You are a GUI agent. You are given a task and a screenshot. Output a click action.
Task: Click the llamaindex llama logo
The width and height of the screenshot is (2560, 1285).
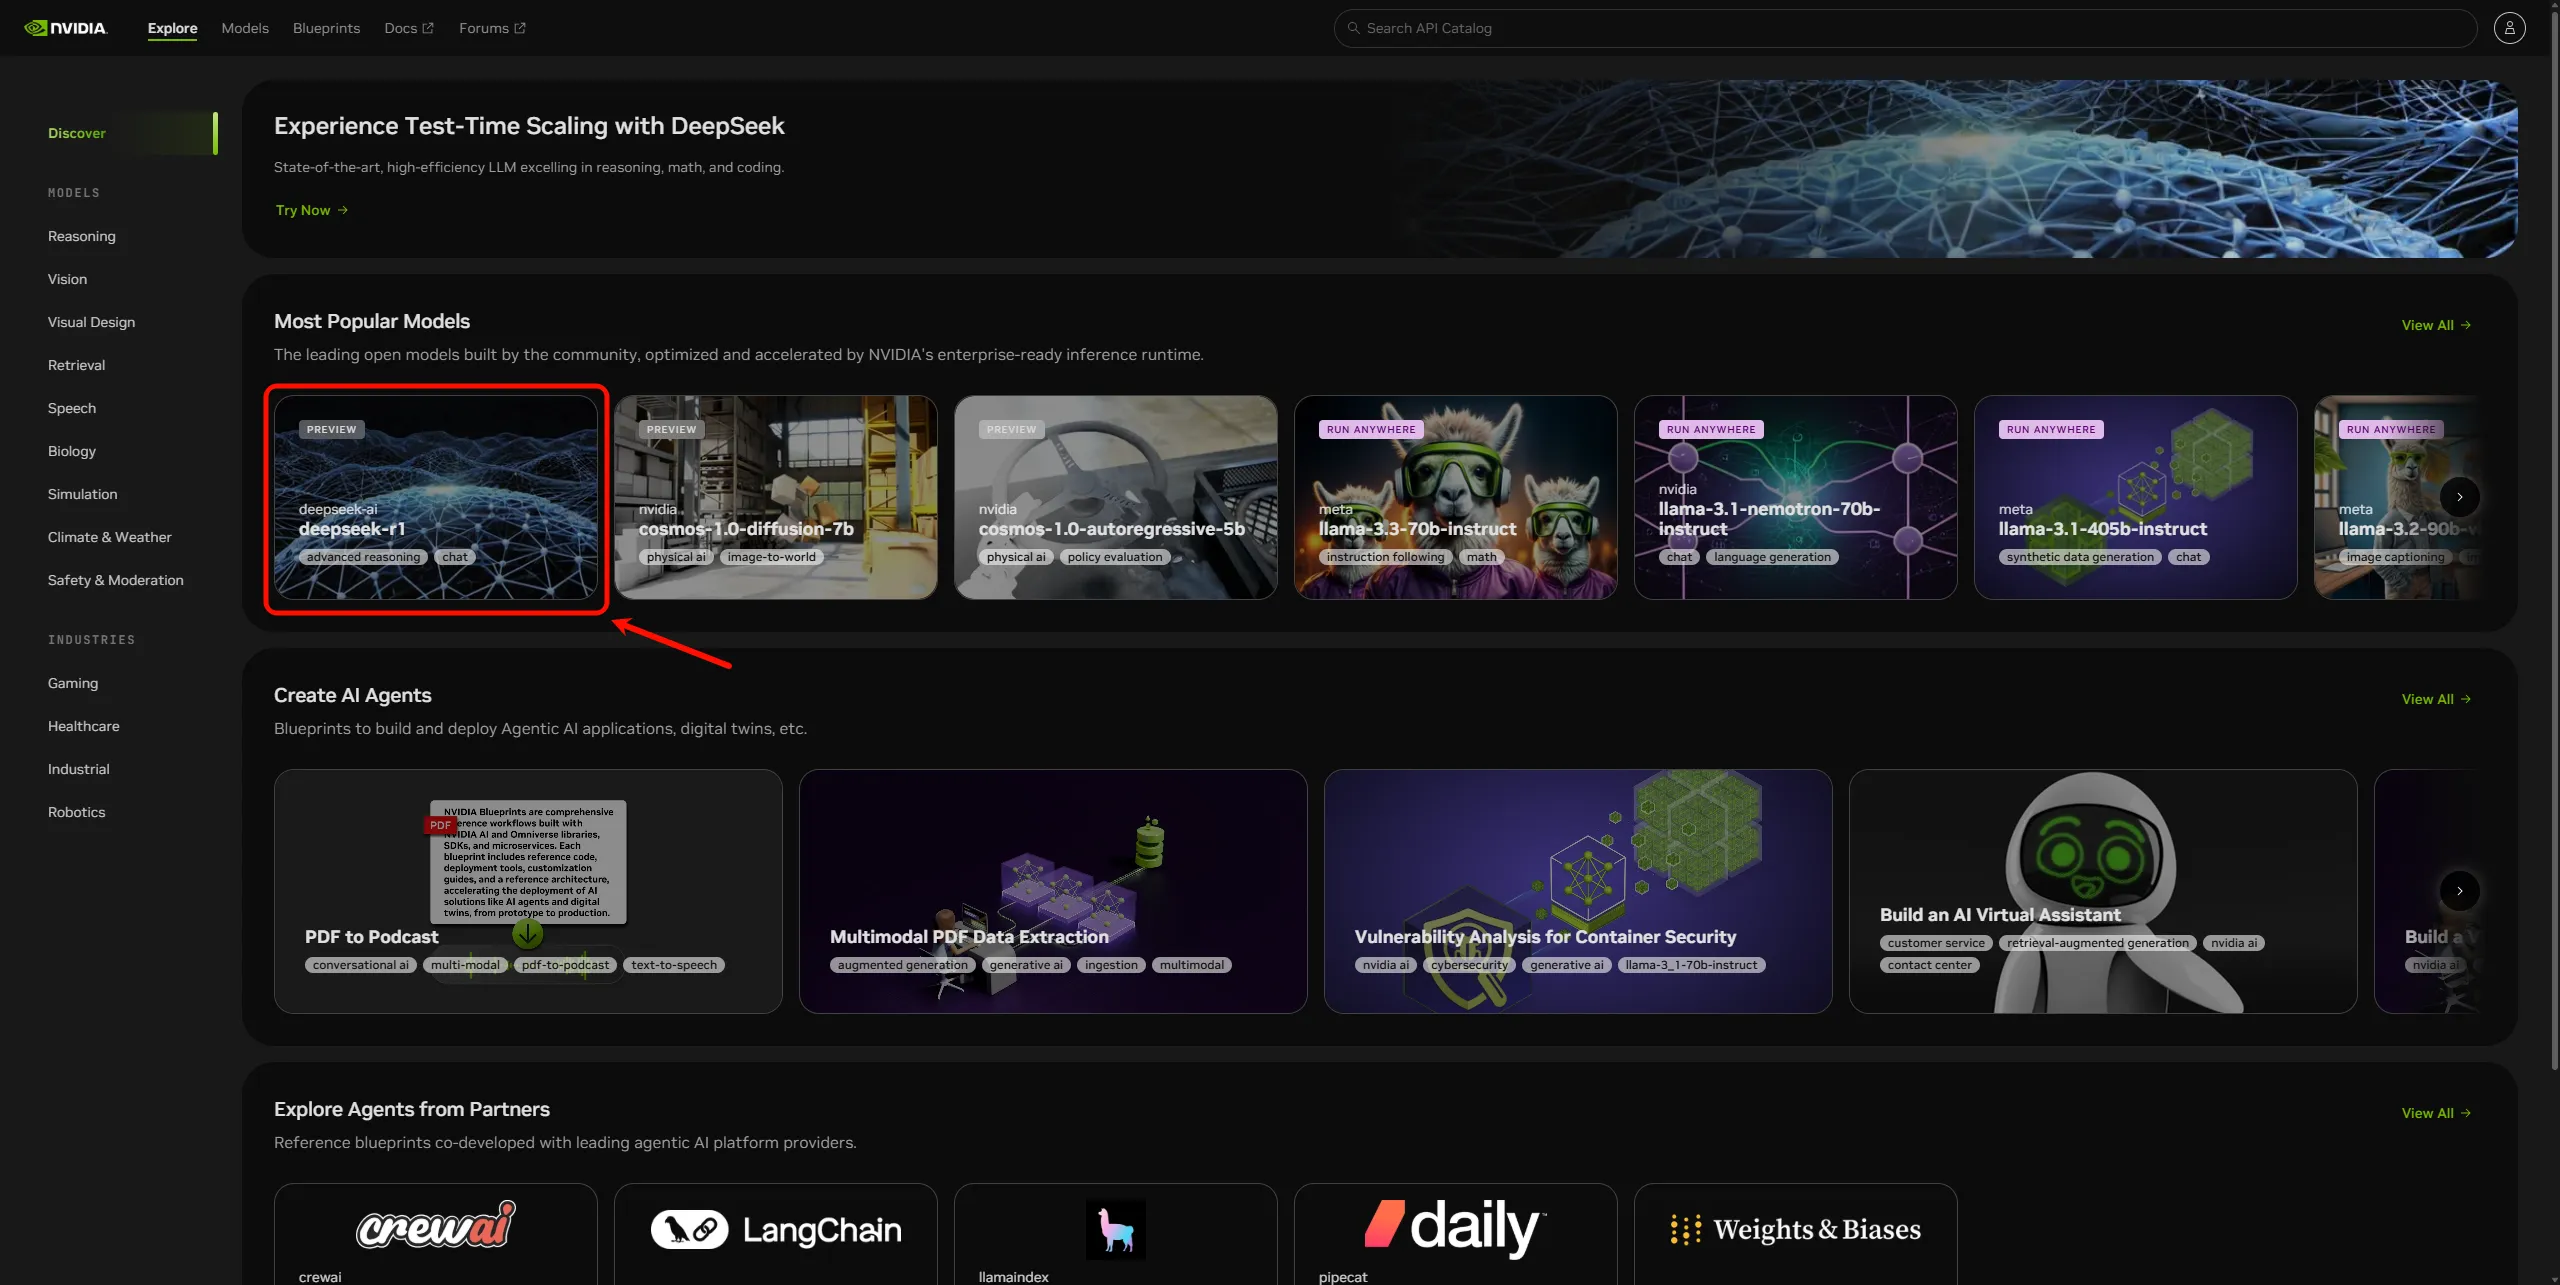(x=1115, y=1230)
